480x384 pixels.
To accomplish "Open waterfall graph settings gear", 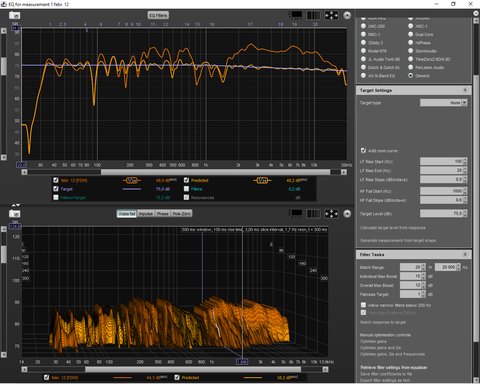I will (347, 214).
